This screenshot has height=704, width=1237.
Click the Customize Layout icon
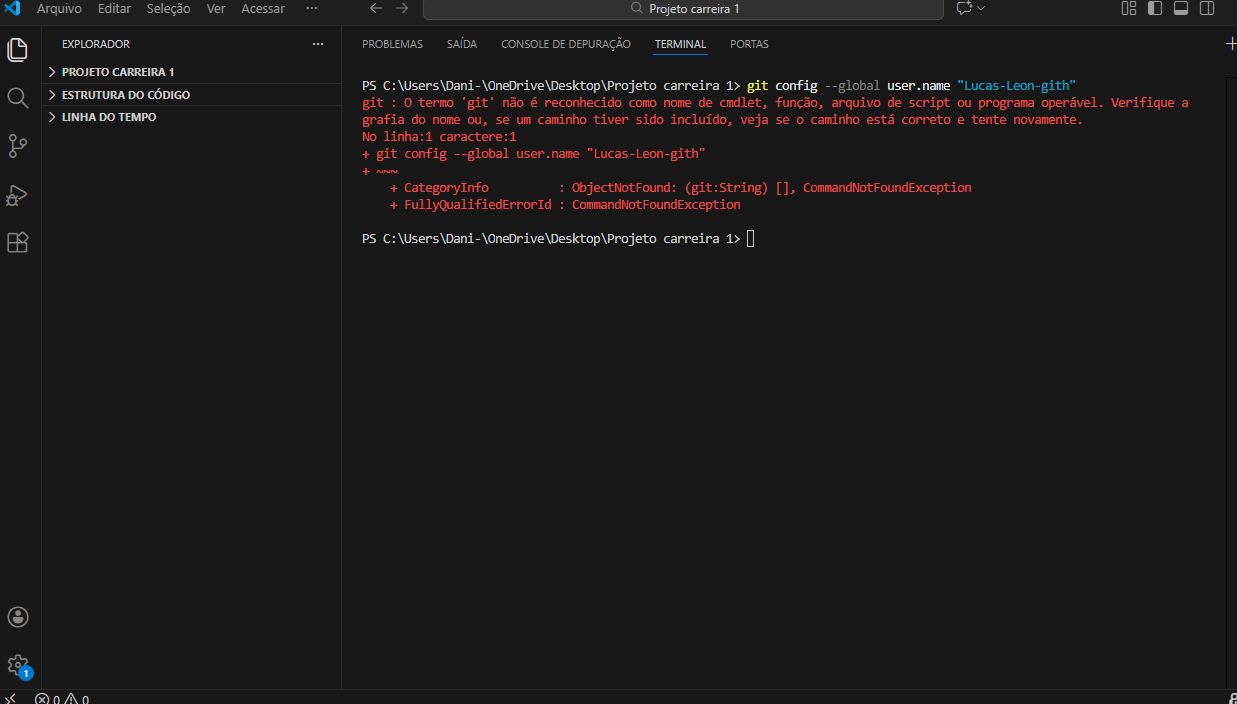point(1129,8)
